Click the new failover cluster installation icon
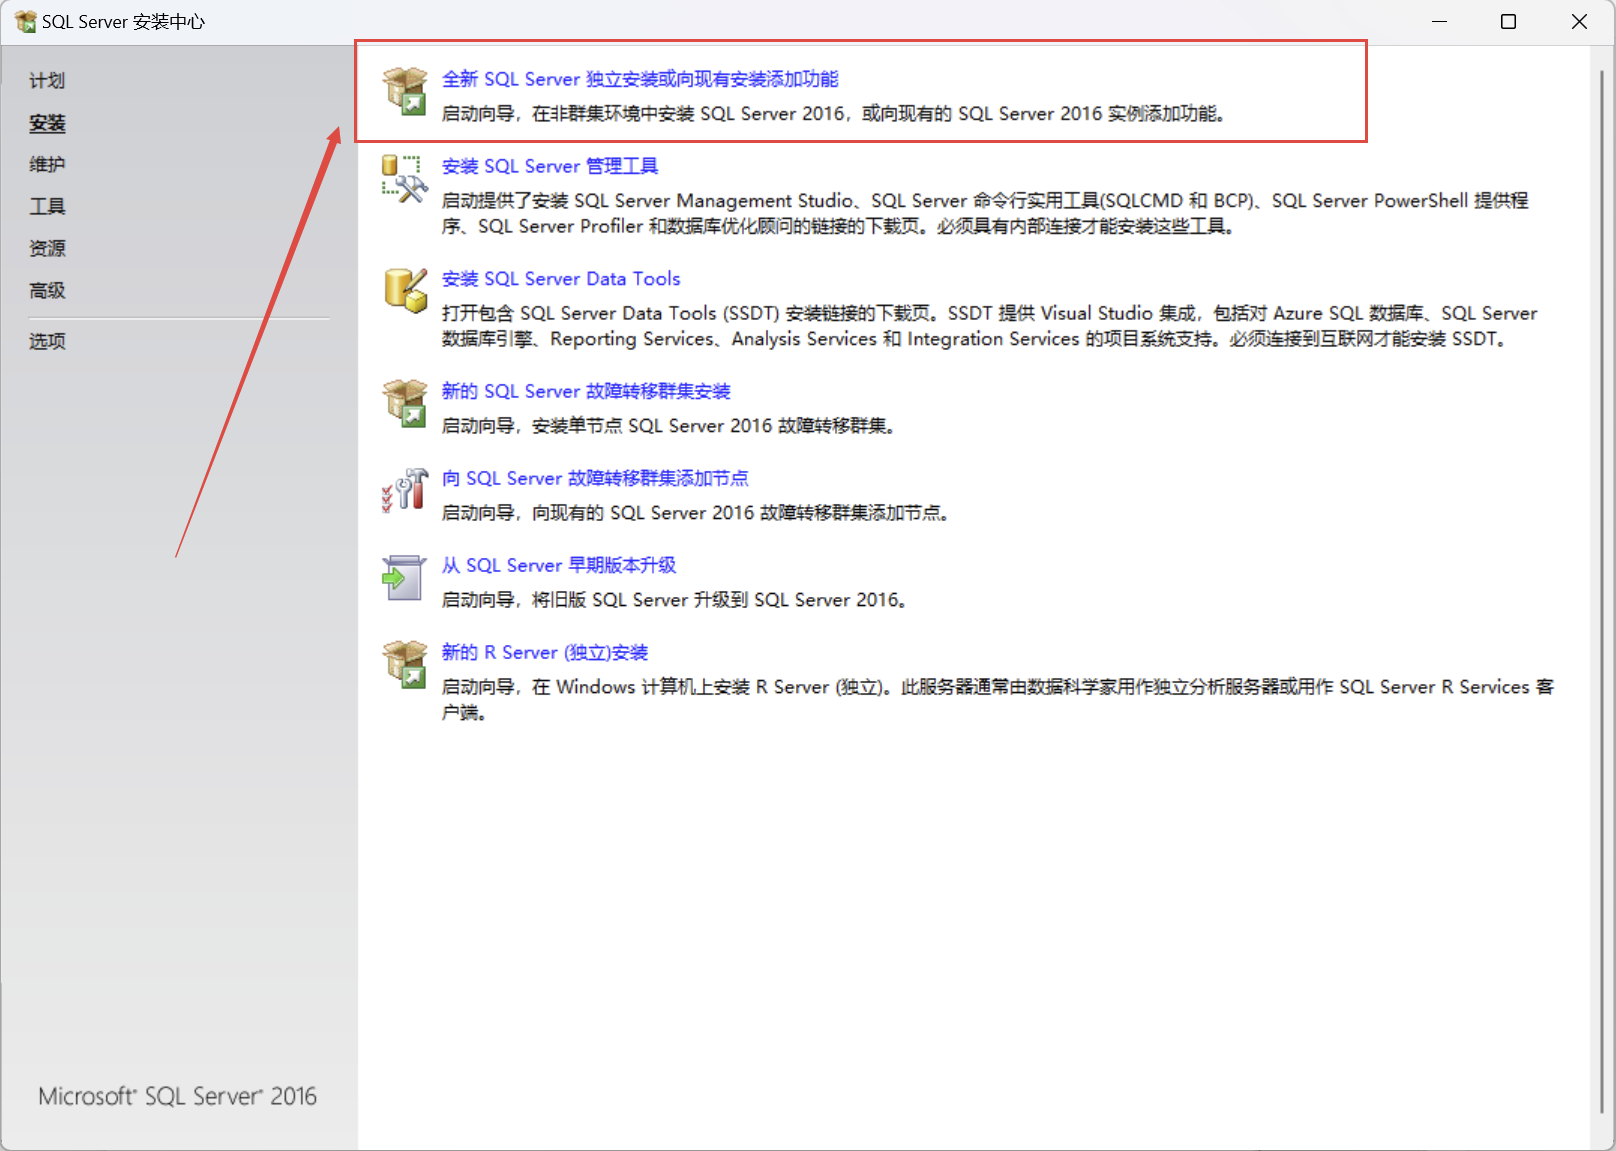Screen dimensions: 1616x1151 pos(405,403)
